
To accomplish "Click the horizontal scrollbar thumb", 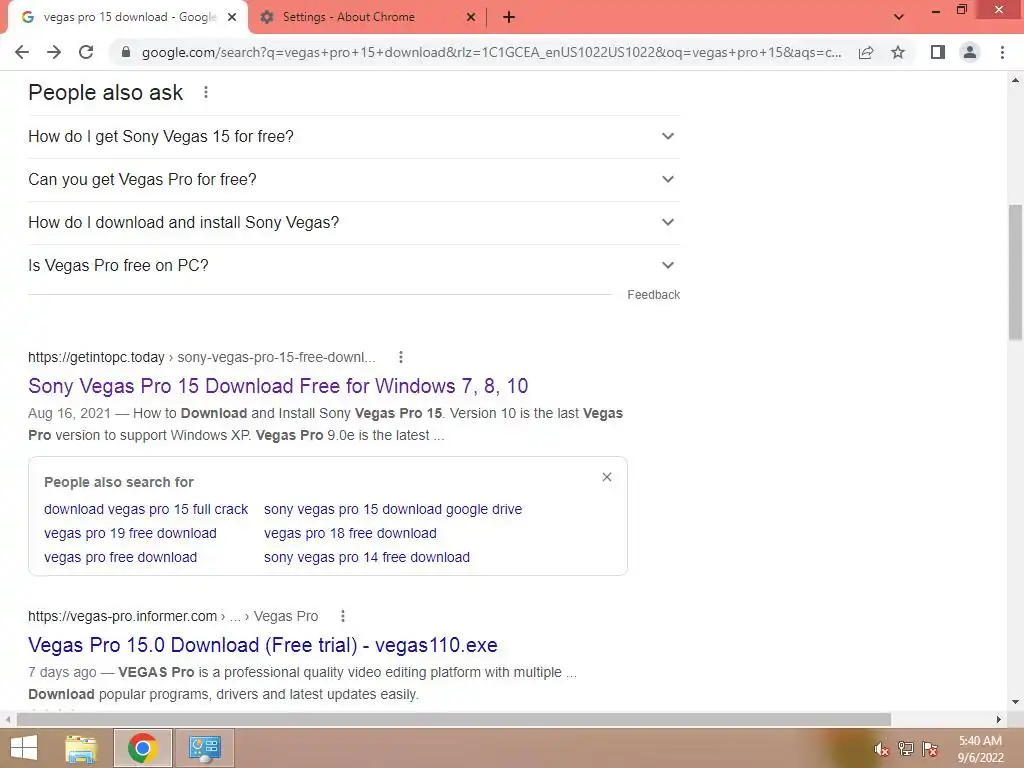I will point(454,720).
